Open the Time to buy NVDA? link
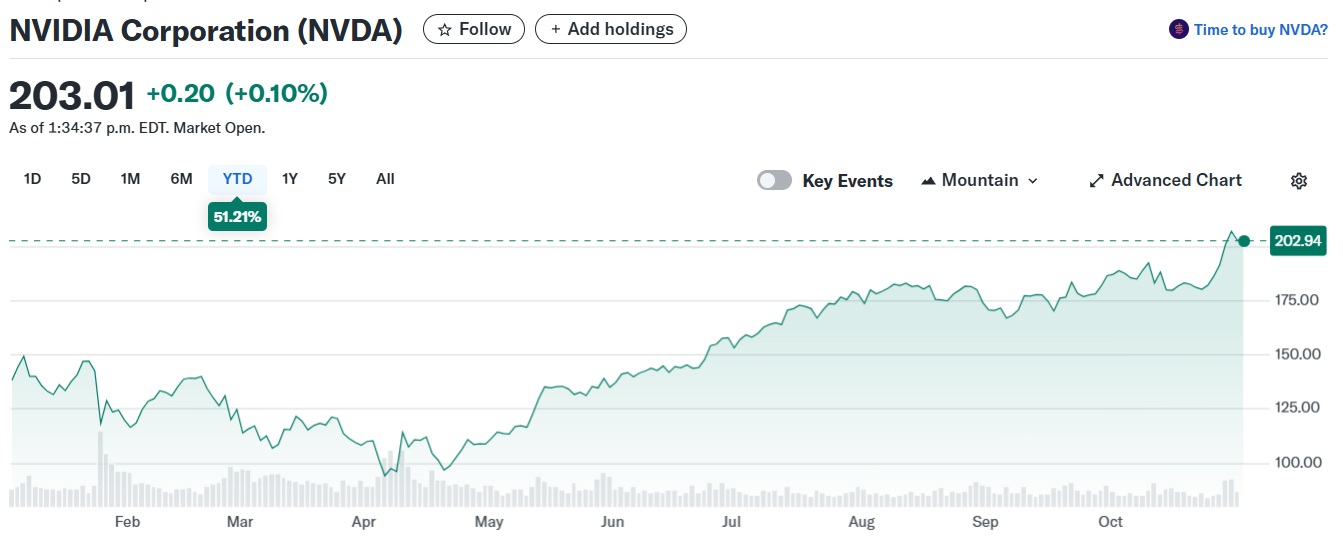Image resolution: width=1343 pixels, height=545 pixels. 1261,30
